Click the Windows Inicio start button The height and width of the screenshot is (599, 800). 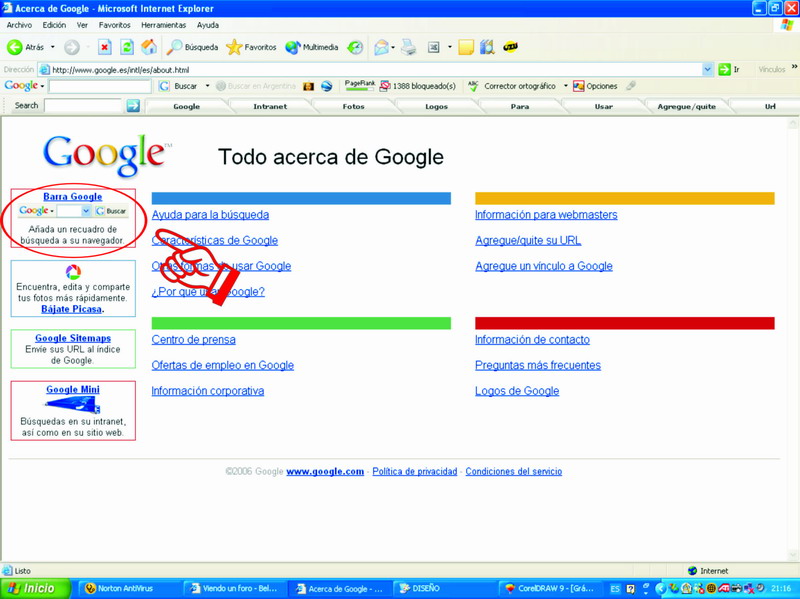[x=33, y=588]
